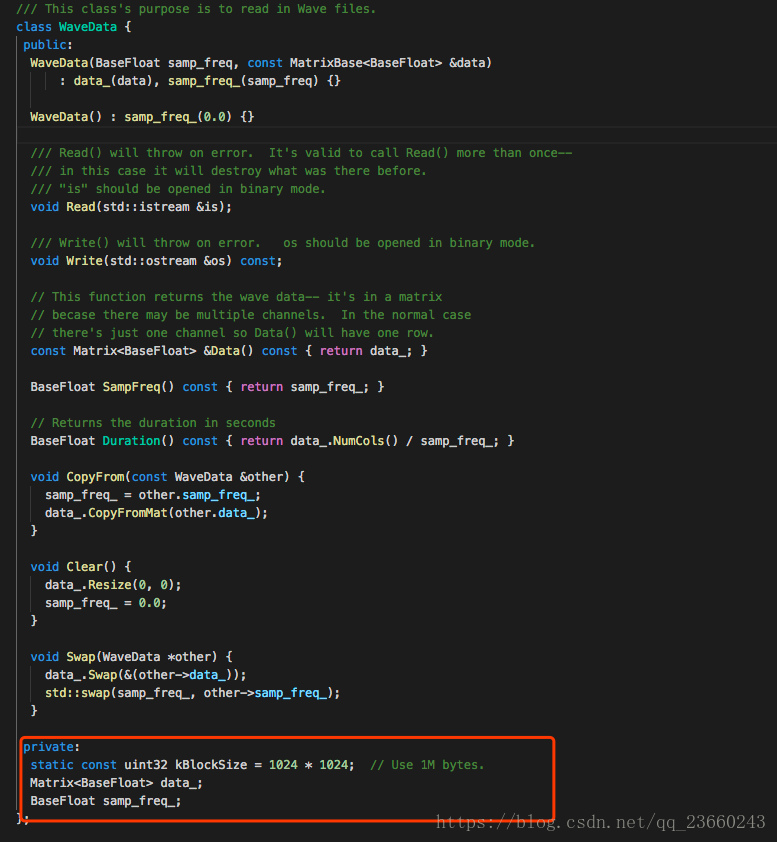This screenshot has height=842, width=777.
Task: Click member declaration "Matrix<BaseFloat> data_;"
Action: [117, 783]
